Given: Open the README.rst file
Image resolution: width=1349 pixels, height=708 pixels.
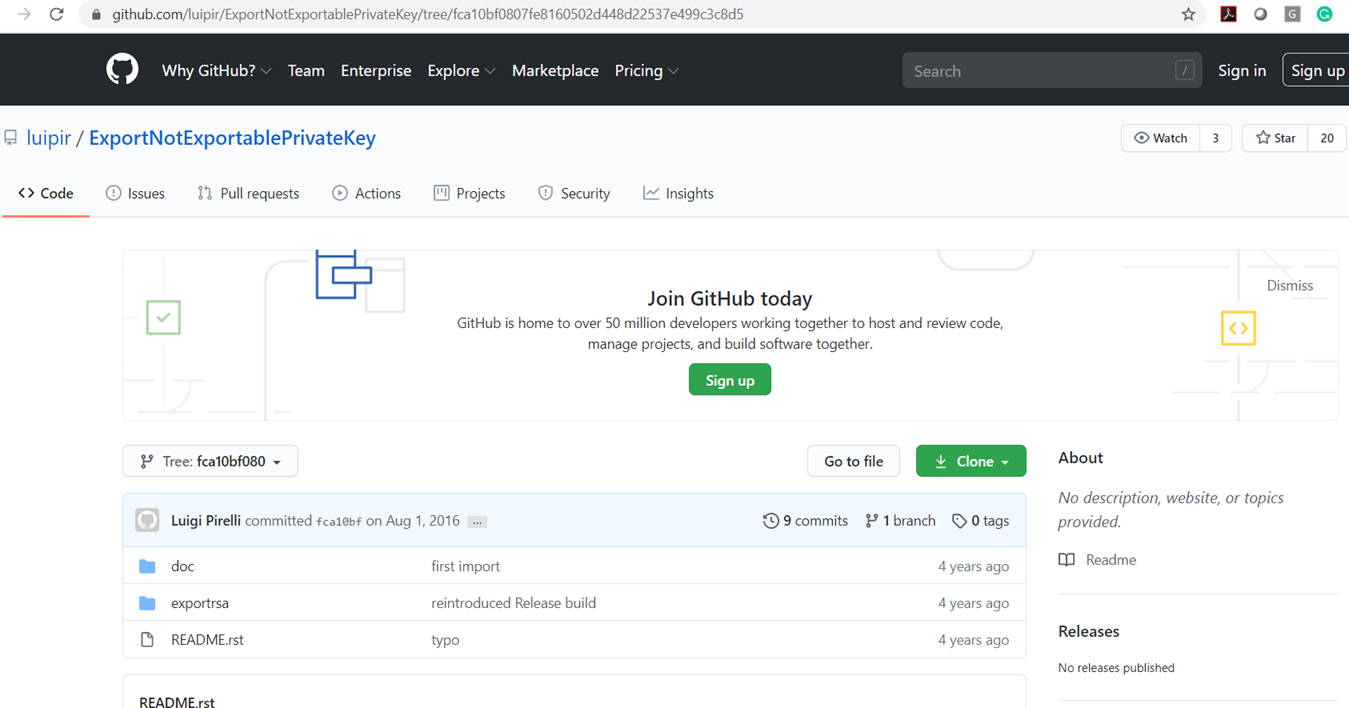Looking at the screenshot, I should click(x=207, y=640).
